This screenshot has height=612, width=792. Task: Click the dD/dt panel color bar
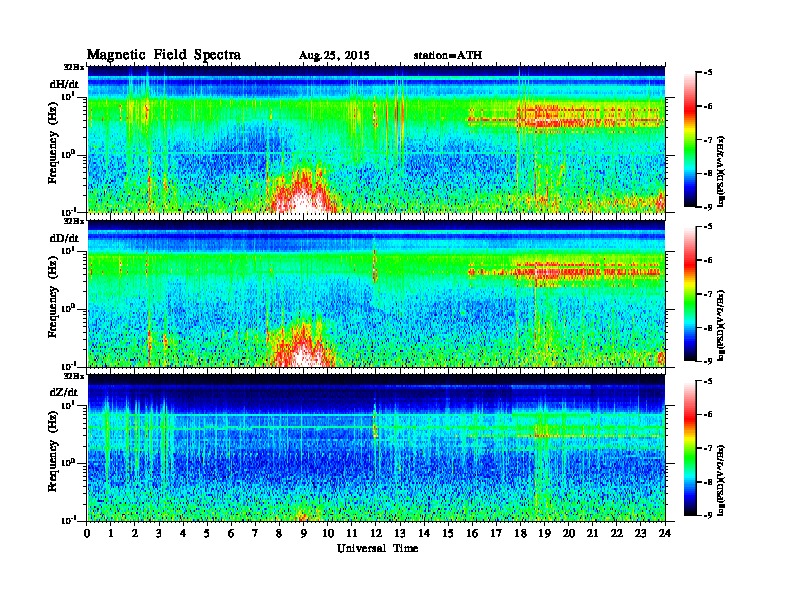pos(690,294)
